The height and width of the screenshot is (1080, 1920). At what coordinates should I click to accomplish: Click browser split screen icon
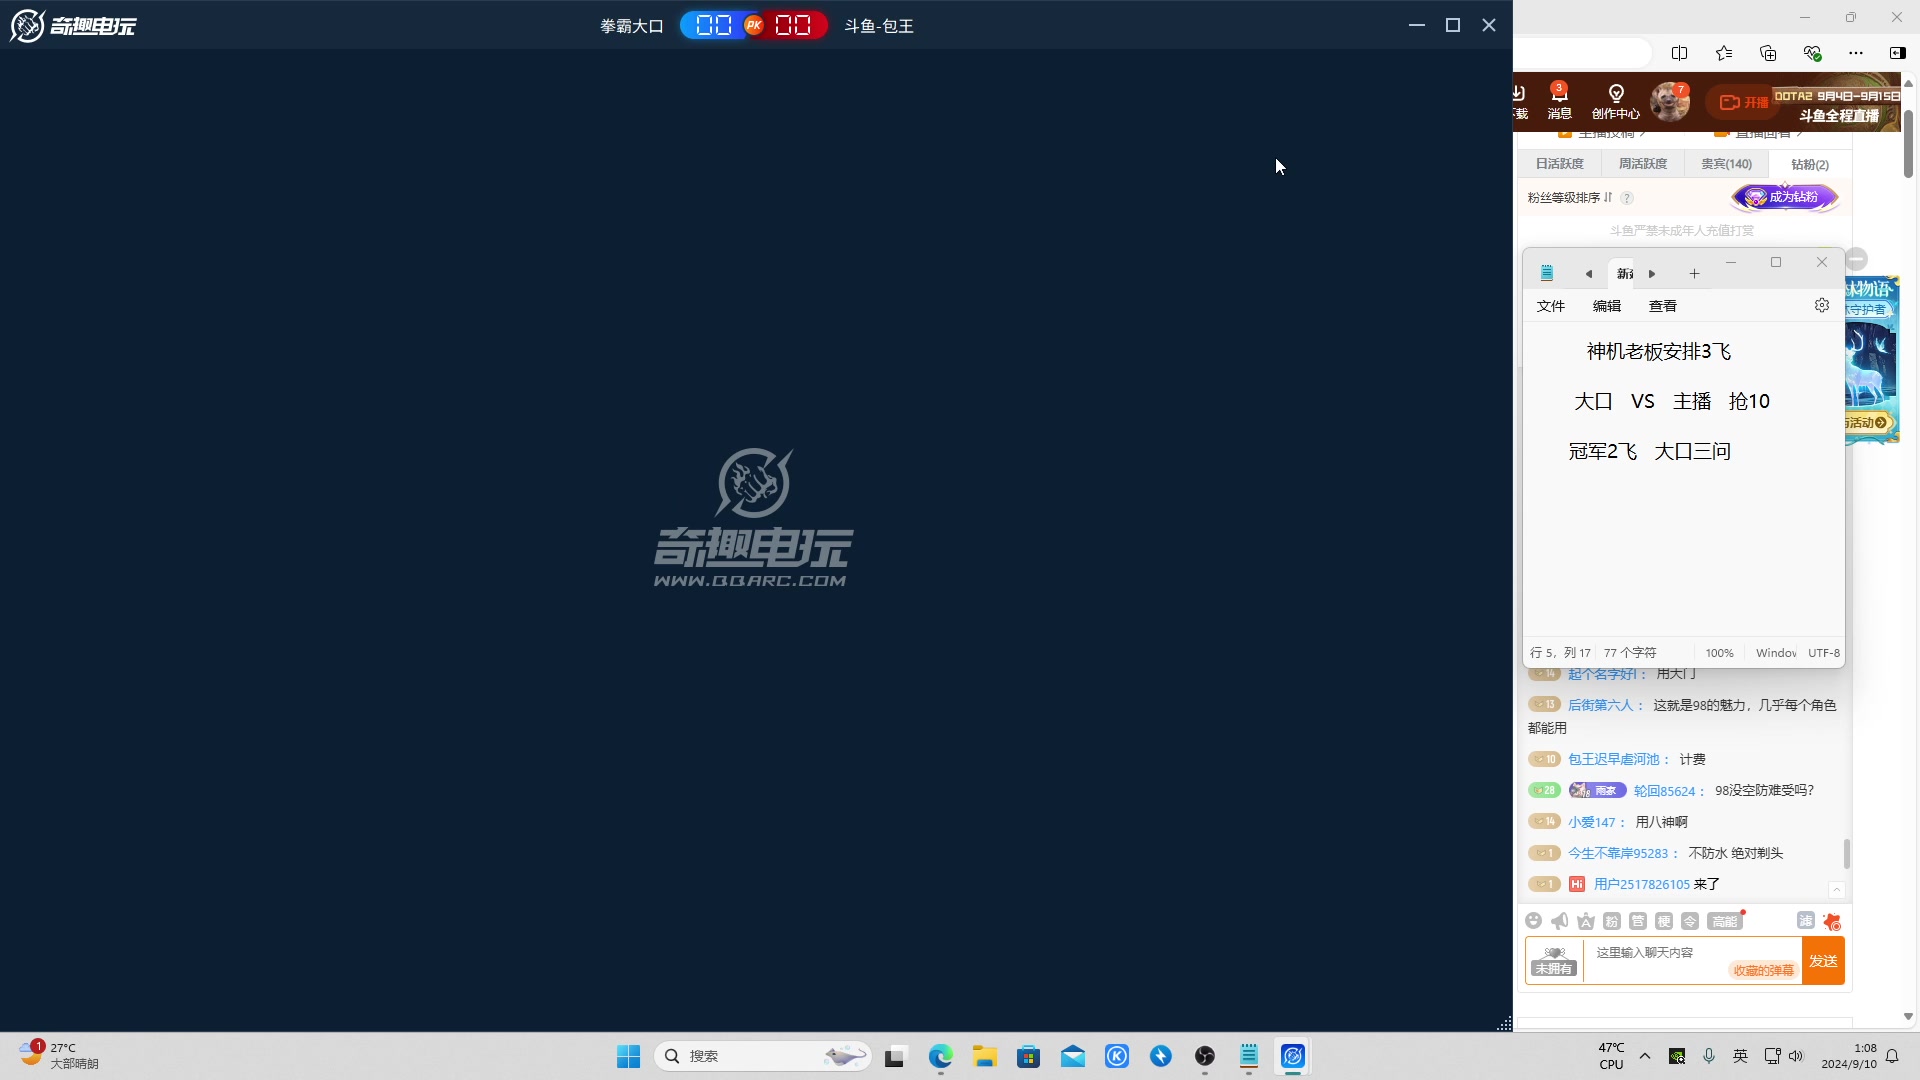coord(1679,53)
